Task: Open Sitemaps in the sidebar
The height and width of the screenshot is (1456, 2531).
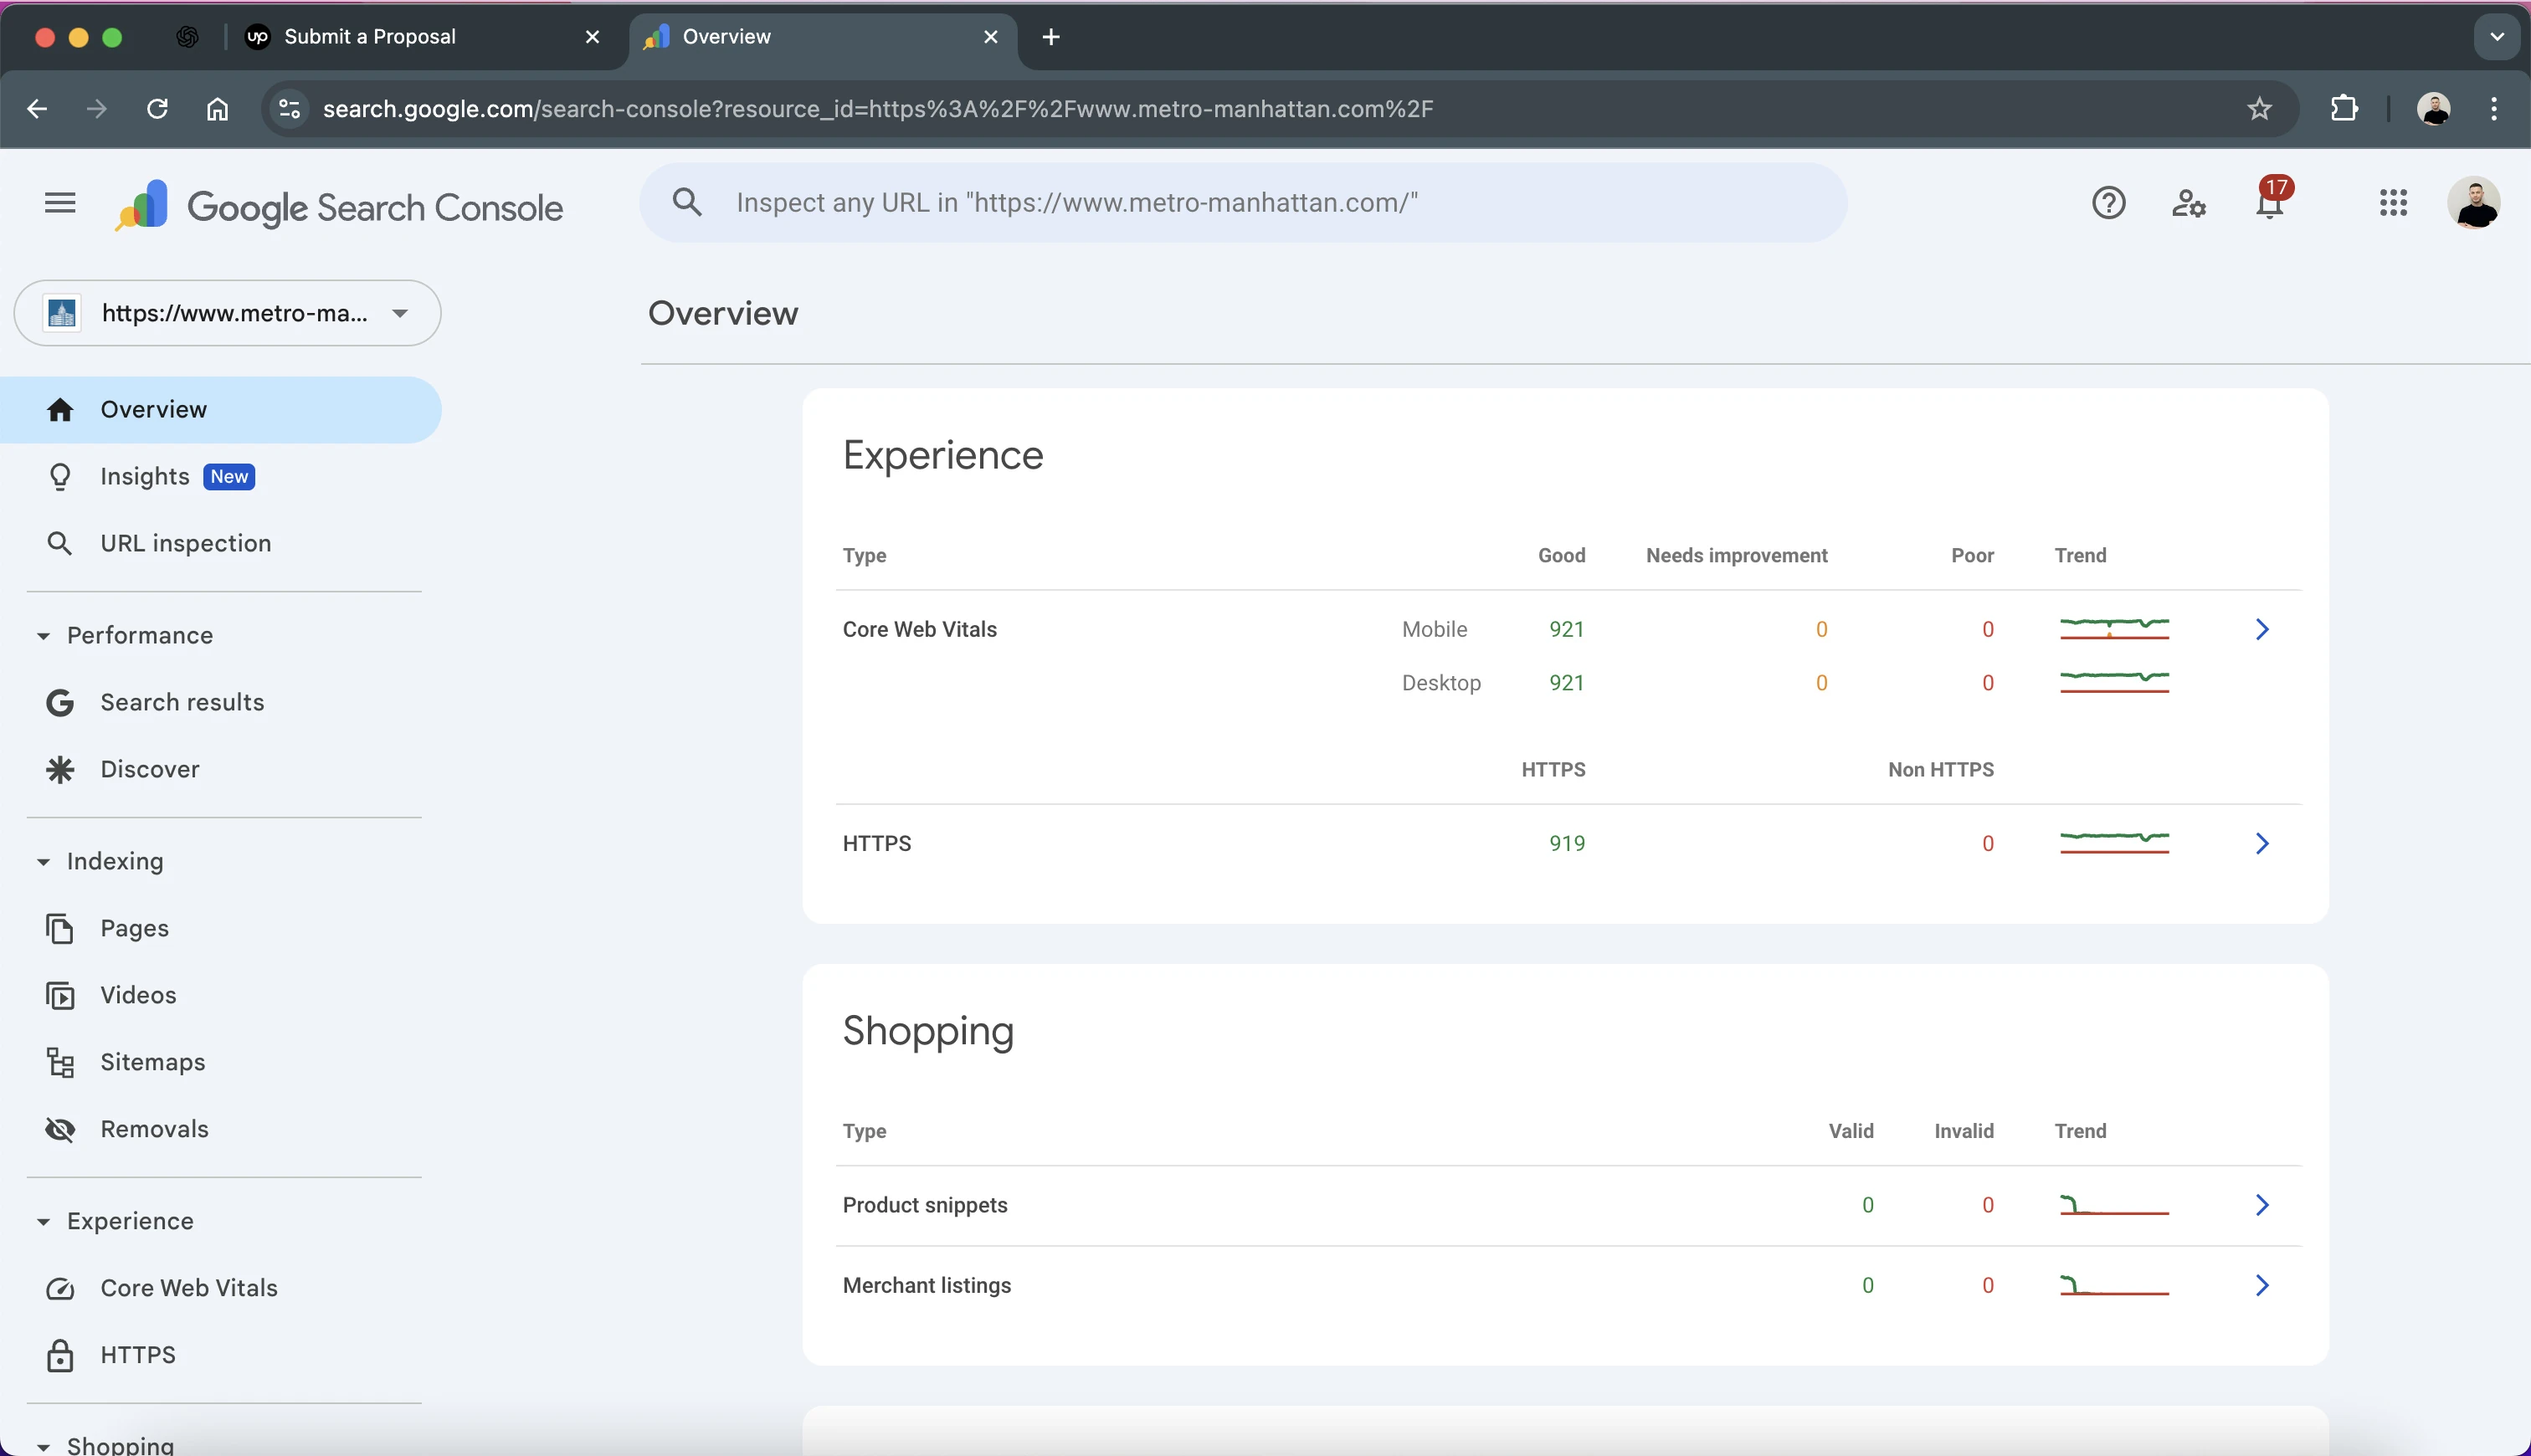Action: tap(220, 1063)
